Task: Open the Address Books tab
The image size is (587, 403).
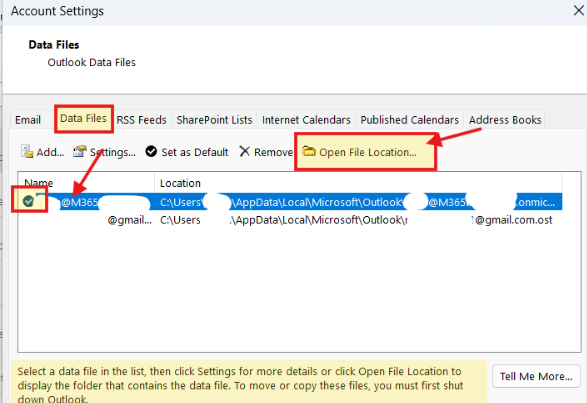Action: [x=505, y=120]
